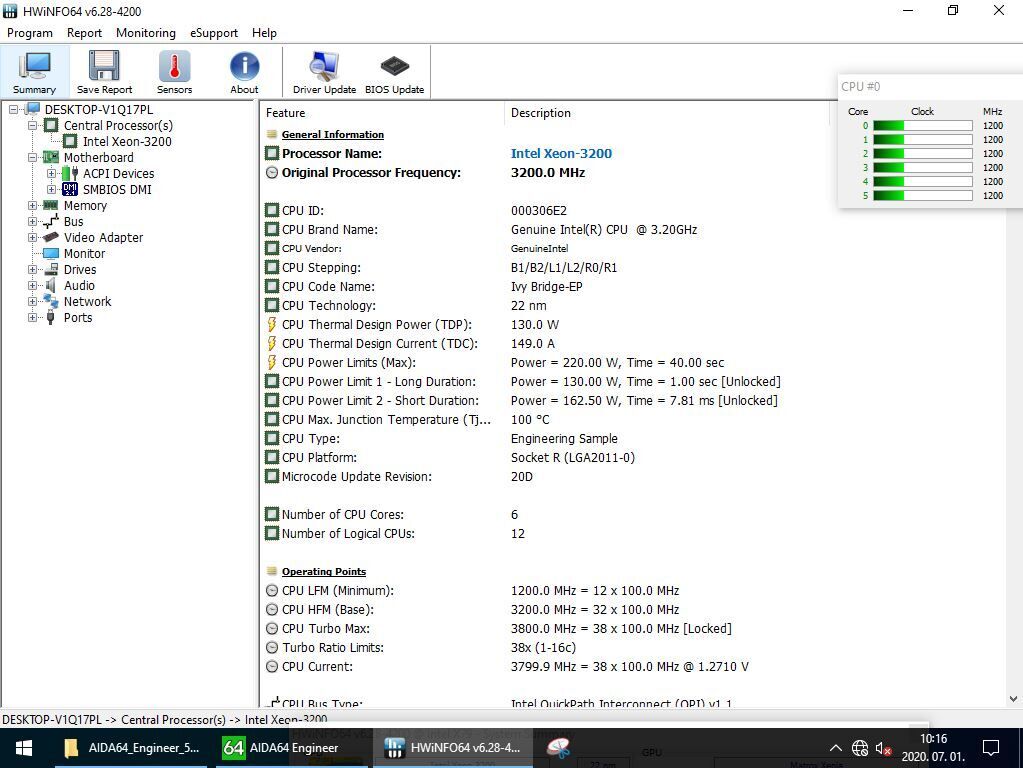Open the Summary toolbar button
This screenshot has height=768, width=1023.
click(35, 72)
